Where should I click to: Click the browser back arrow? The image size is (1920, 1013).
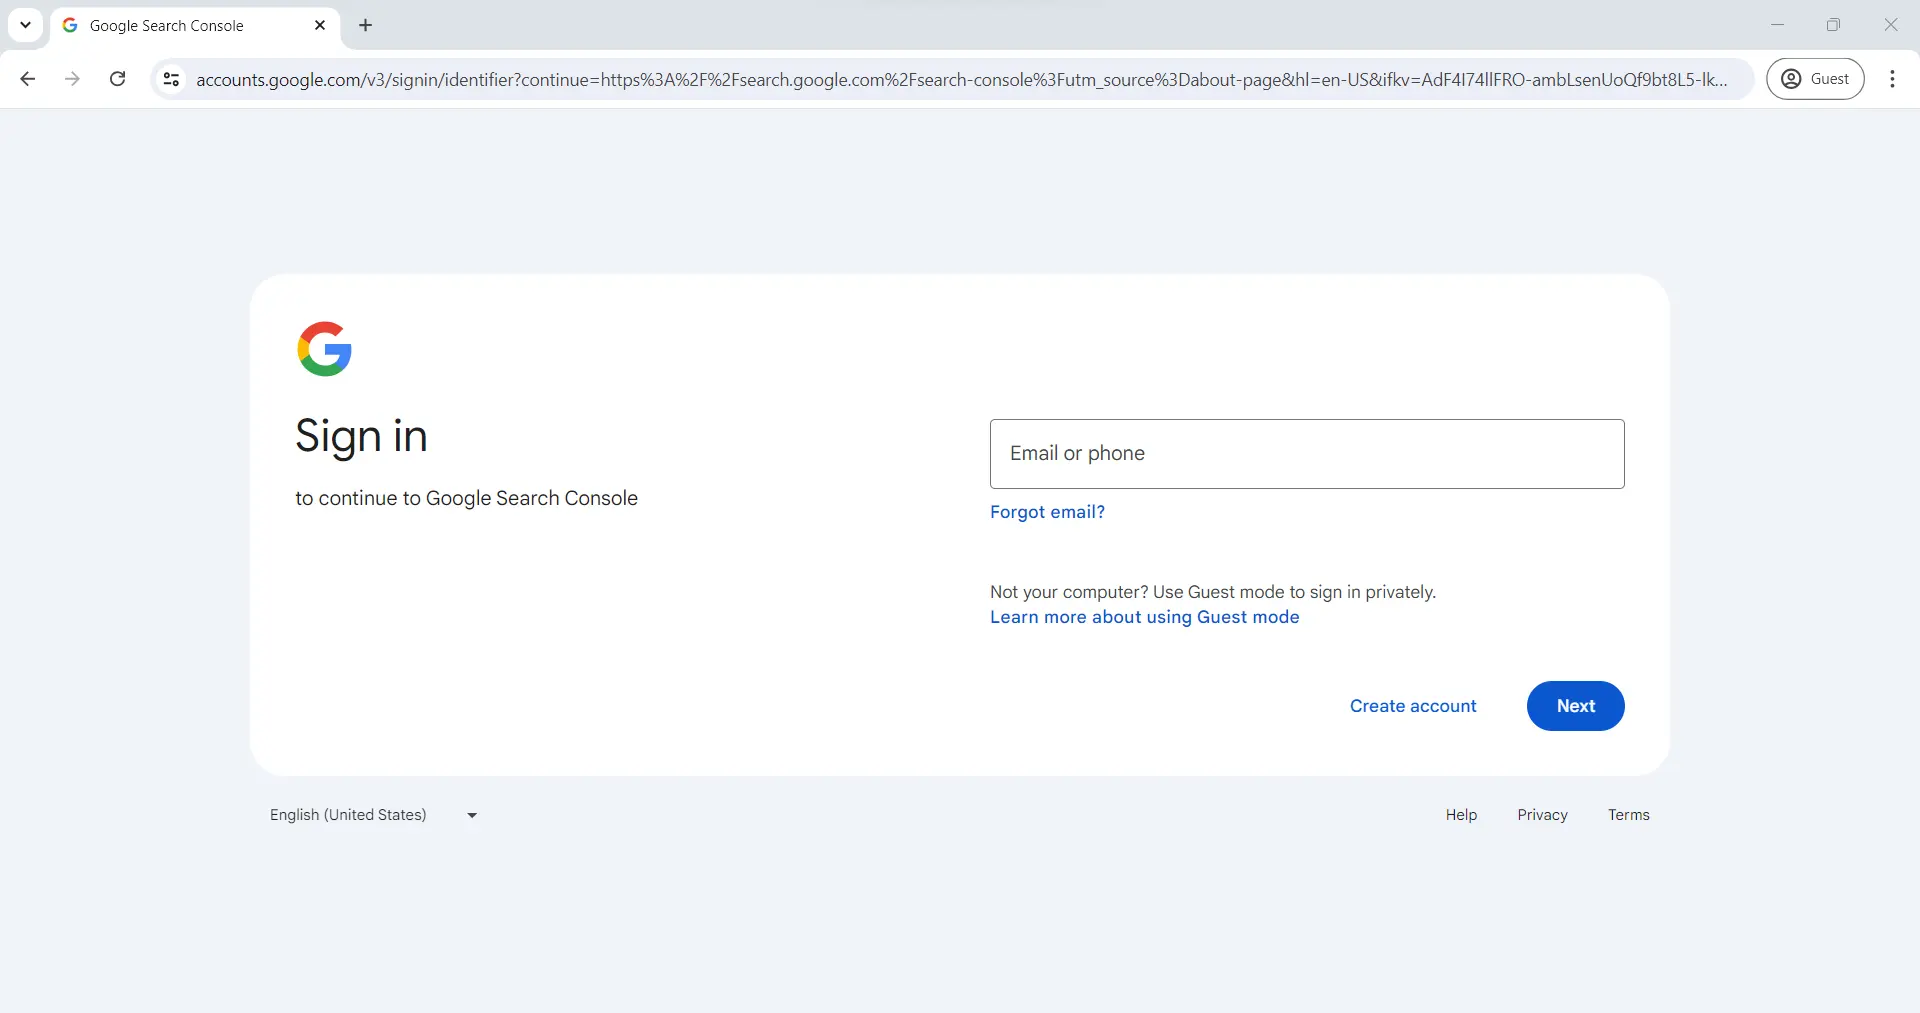click(28, 79)
